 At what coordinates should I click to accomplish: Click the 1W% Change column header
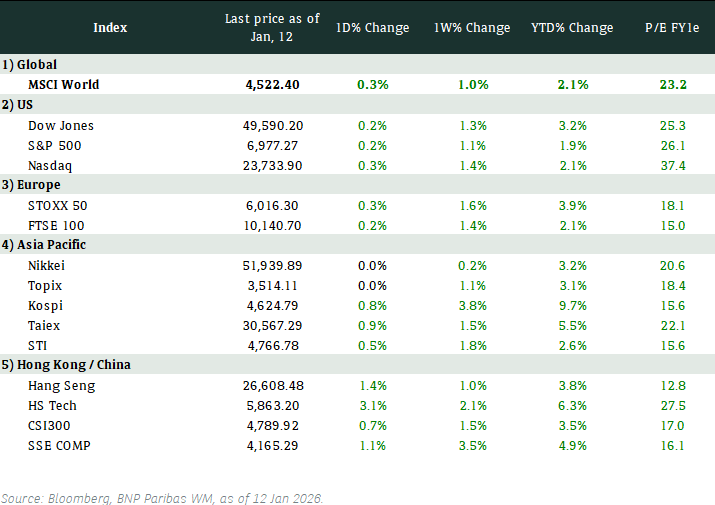click(x=472, y=27)
